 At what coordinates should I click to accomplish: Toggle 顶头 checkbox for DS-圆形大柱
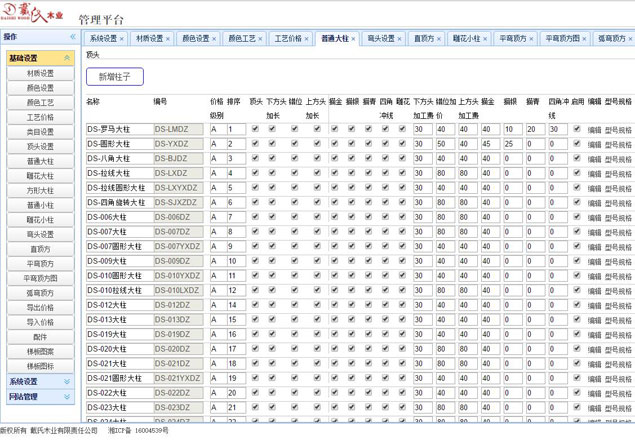pyautogui.click(x=255, y=143)
